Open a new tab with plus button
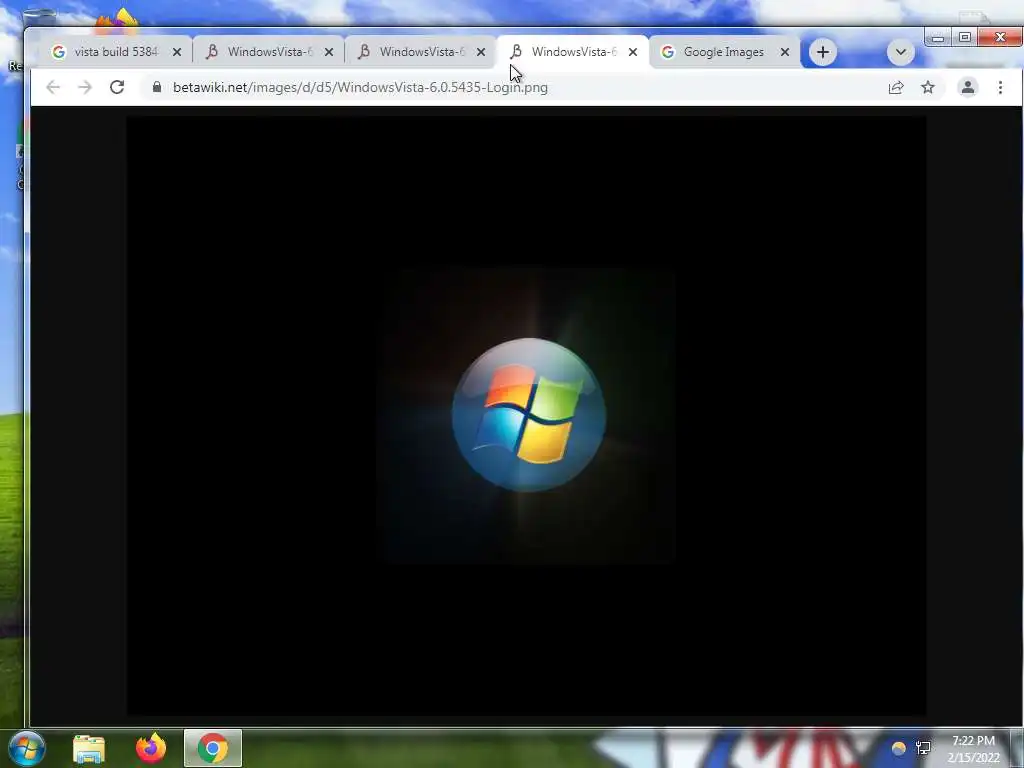 823,52
